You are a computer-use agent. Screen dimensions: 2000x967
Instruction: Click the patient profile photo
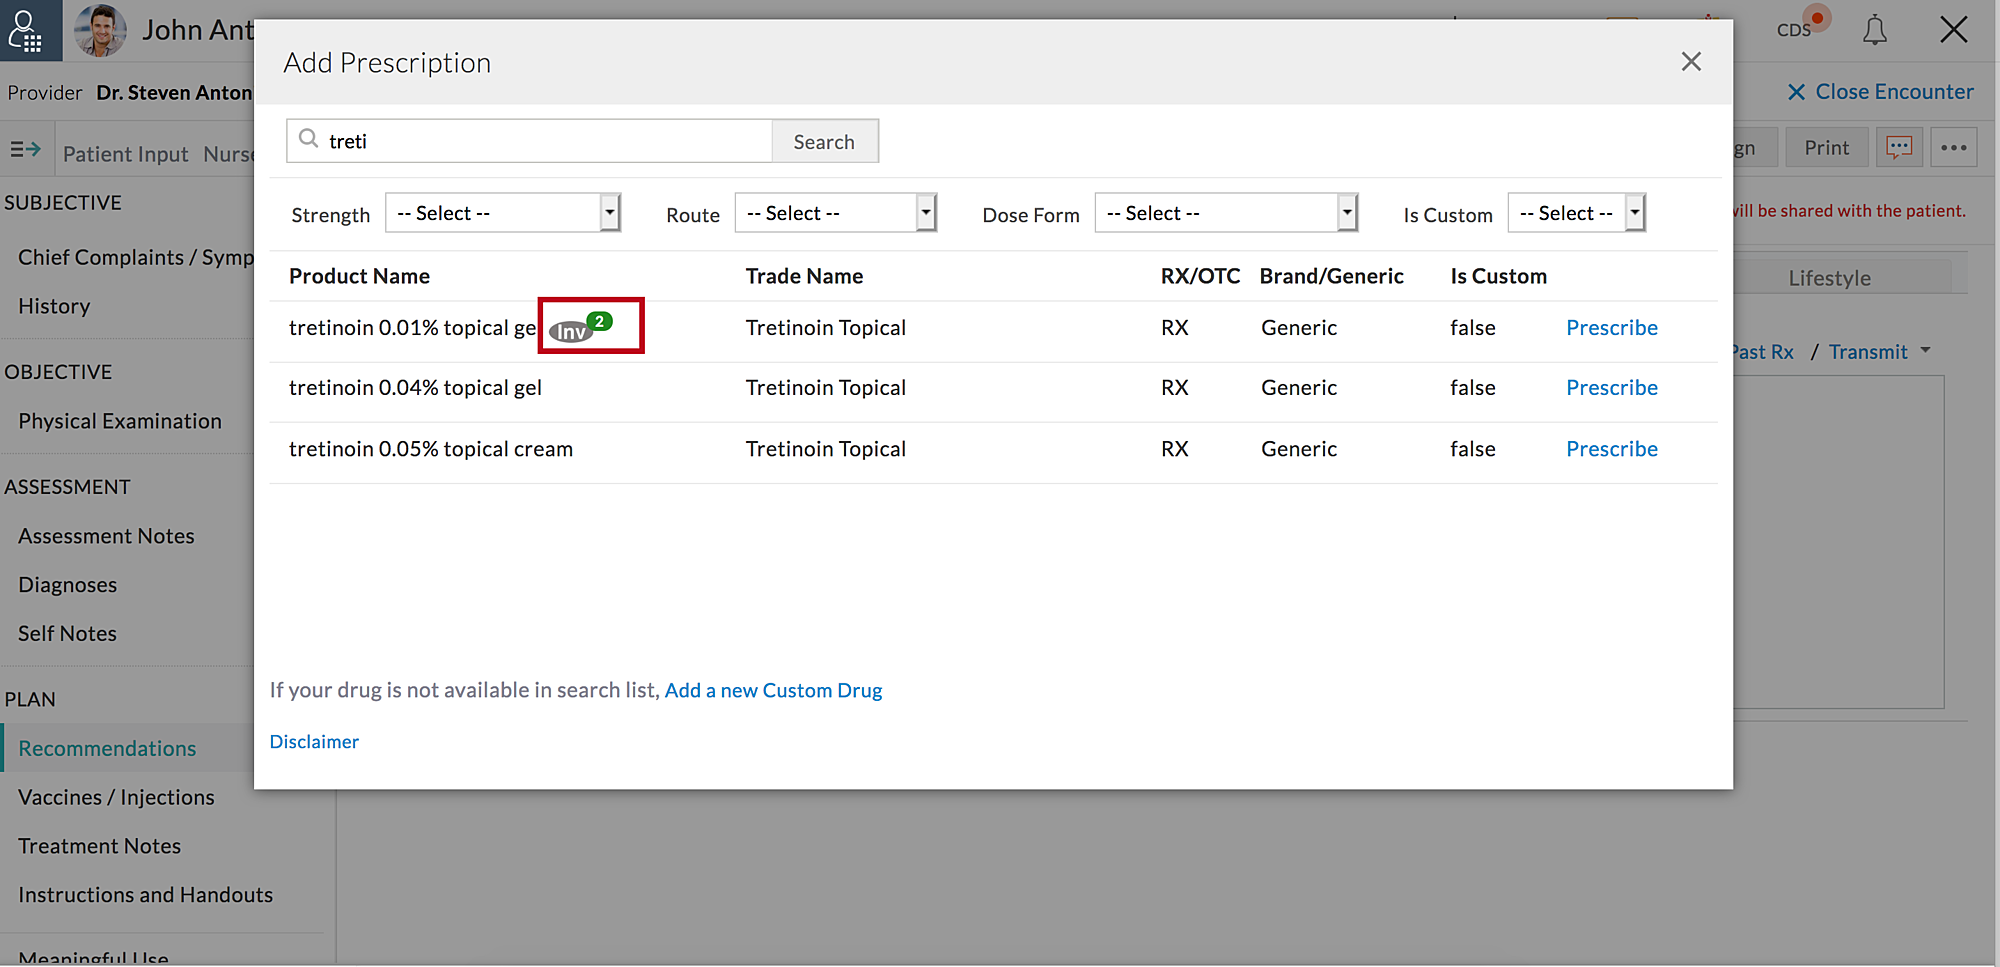100,30
